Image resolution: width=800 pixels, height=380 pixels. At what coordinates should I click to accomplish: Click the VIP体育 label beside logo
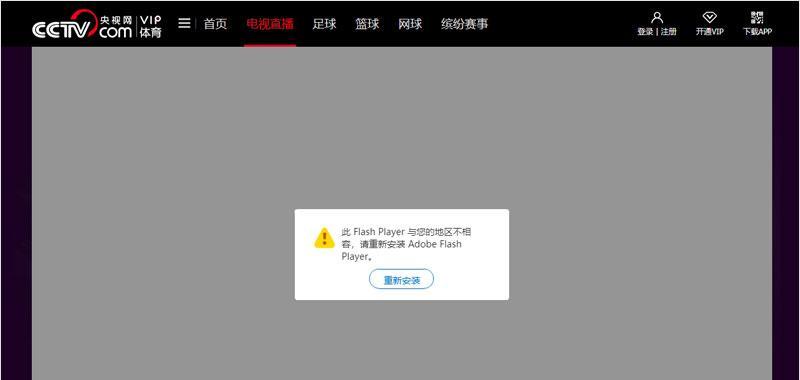click(151, 27)
